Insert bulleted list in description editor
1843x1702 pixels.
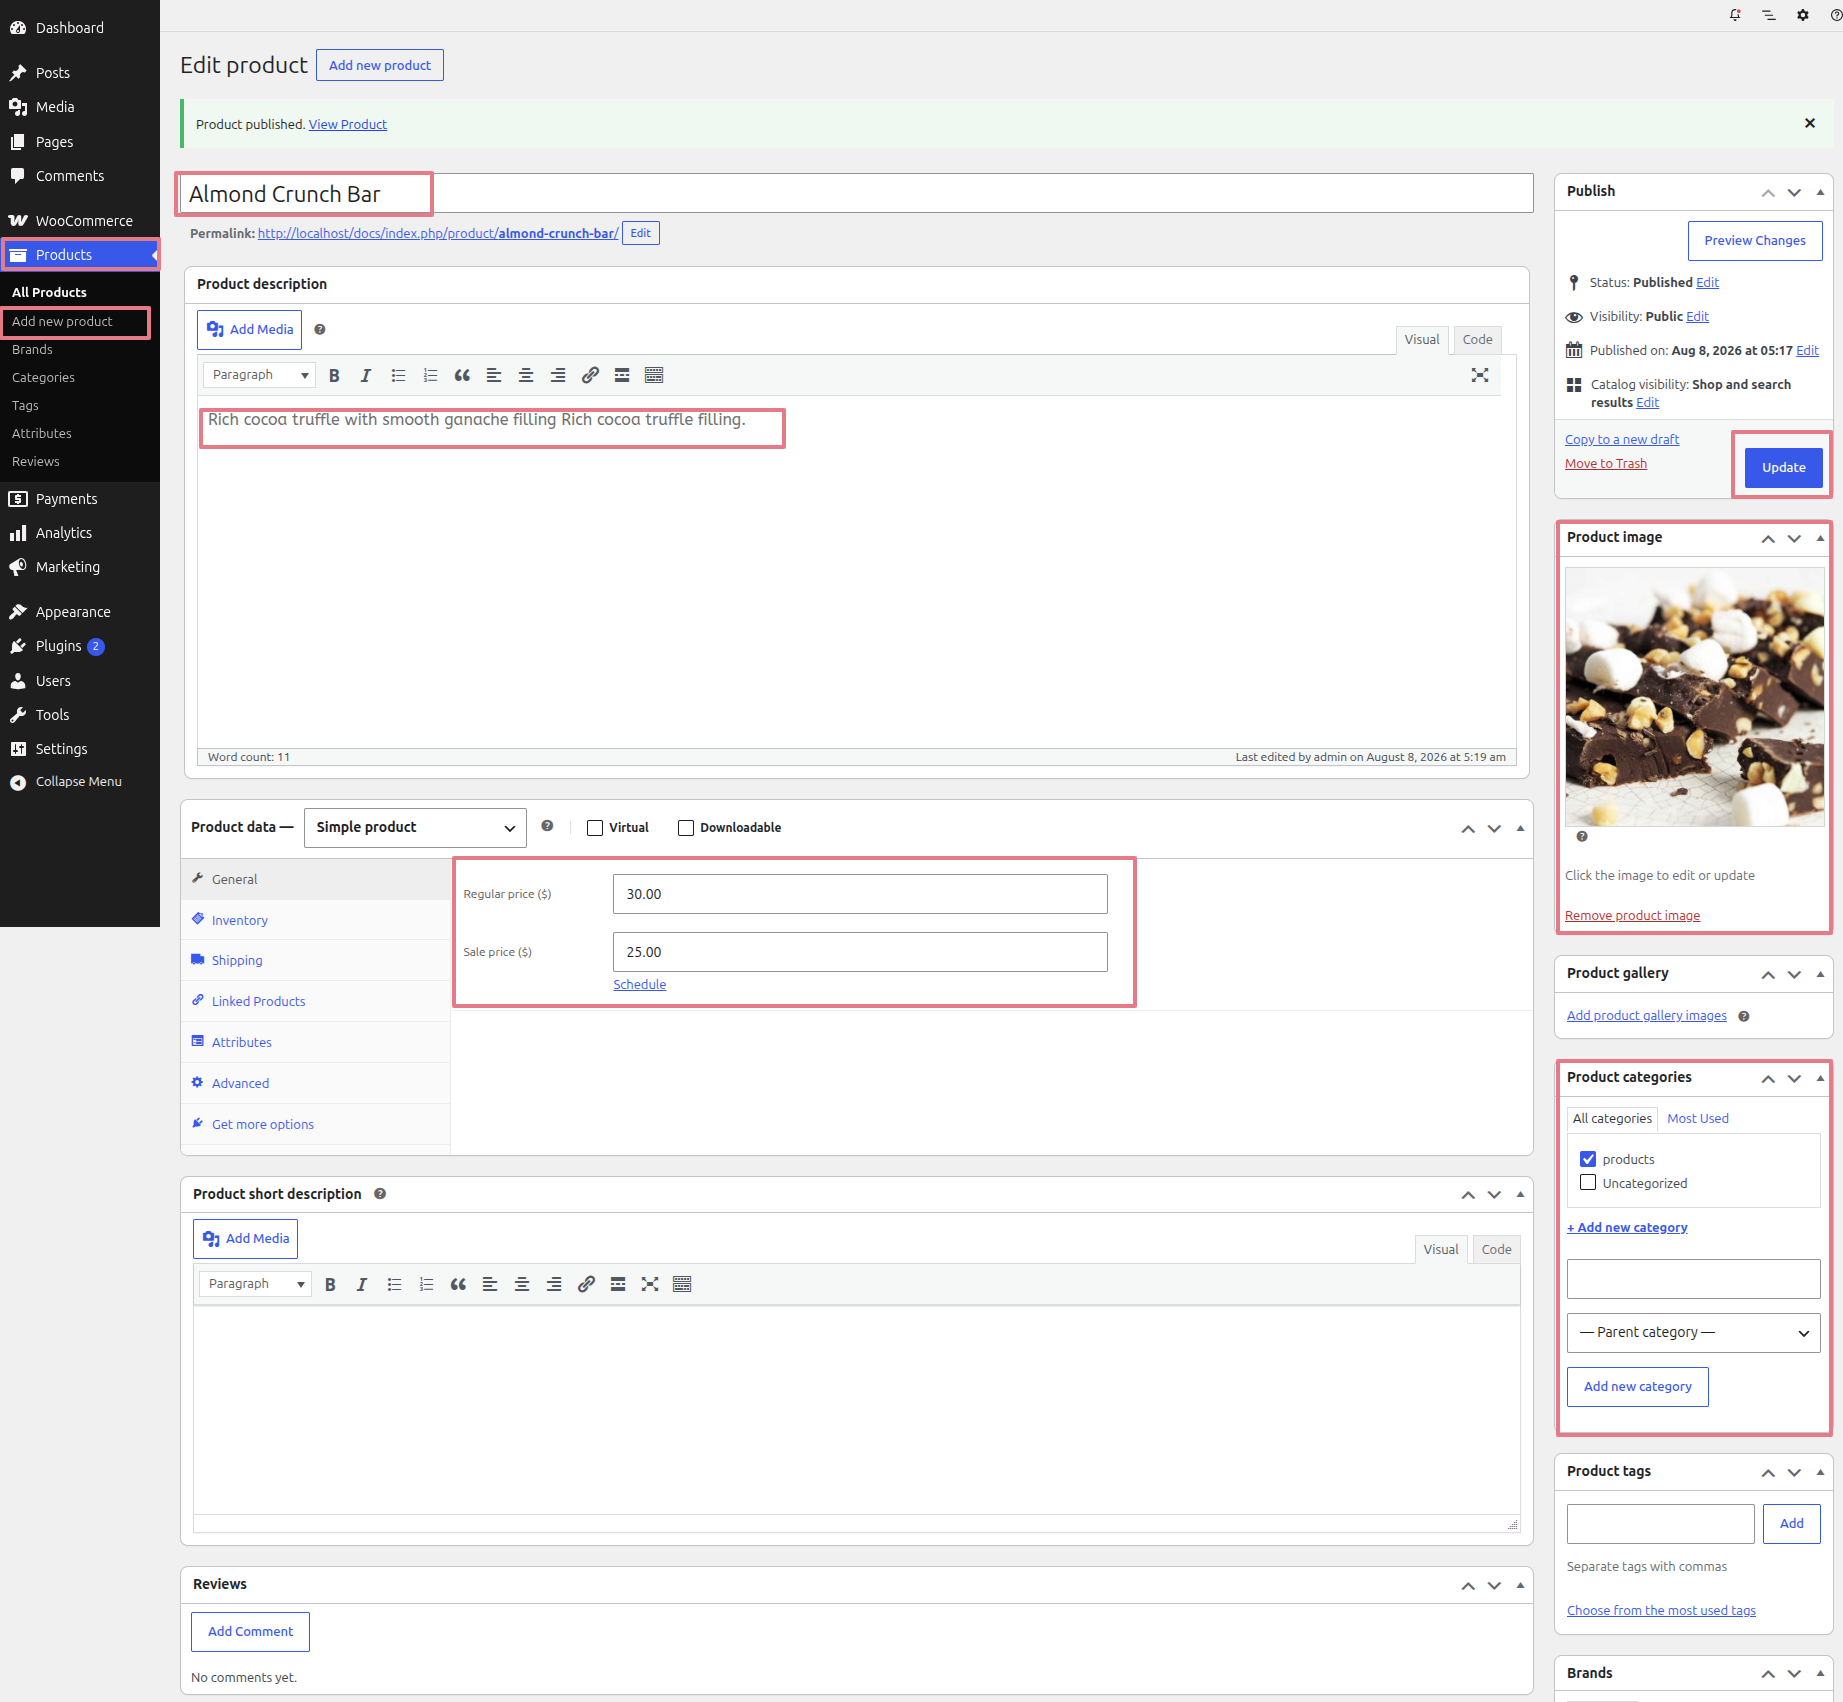398,375
